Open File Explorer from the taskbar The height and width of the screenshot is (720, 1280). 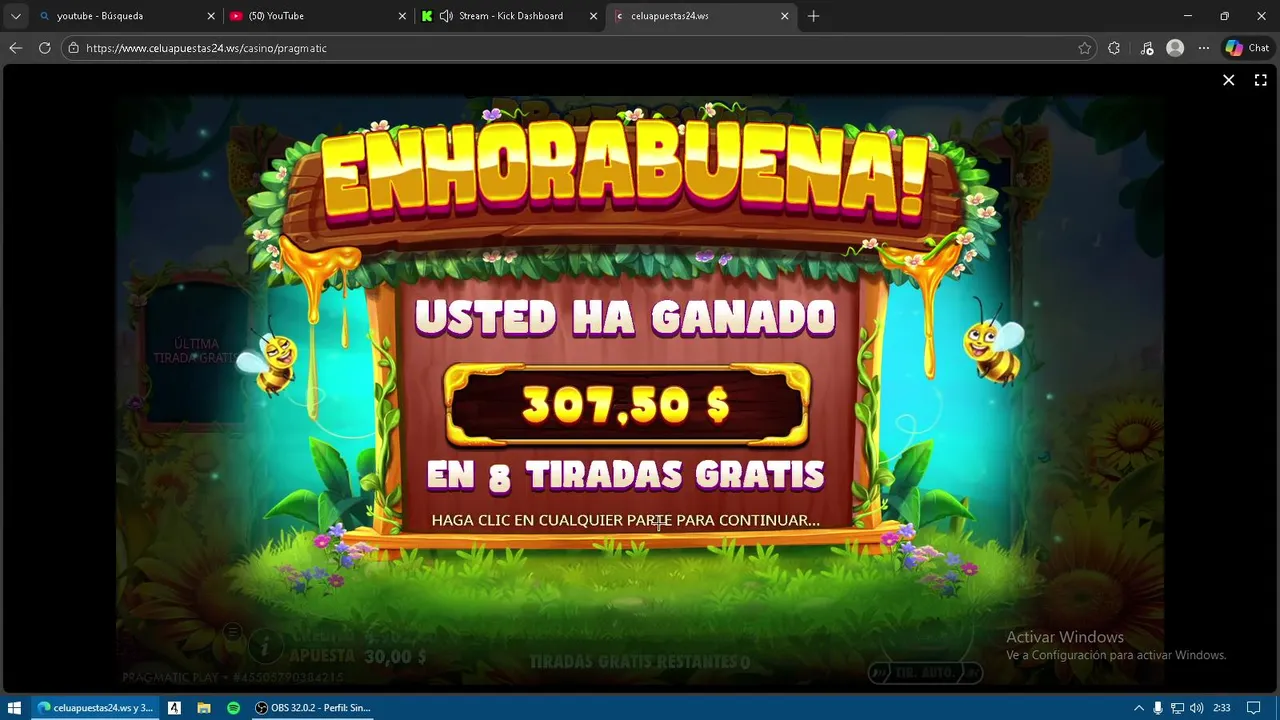(204, 707)
